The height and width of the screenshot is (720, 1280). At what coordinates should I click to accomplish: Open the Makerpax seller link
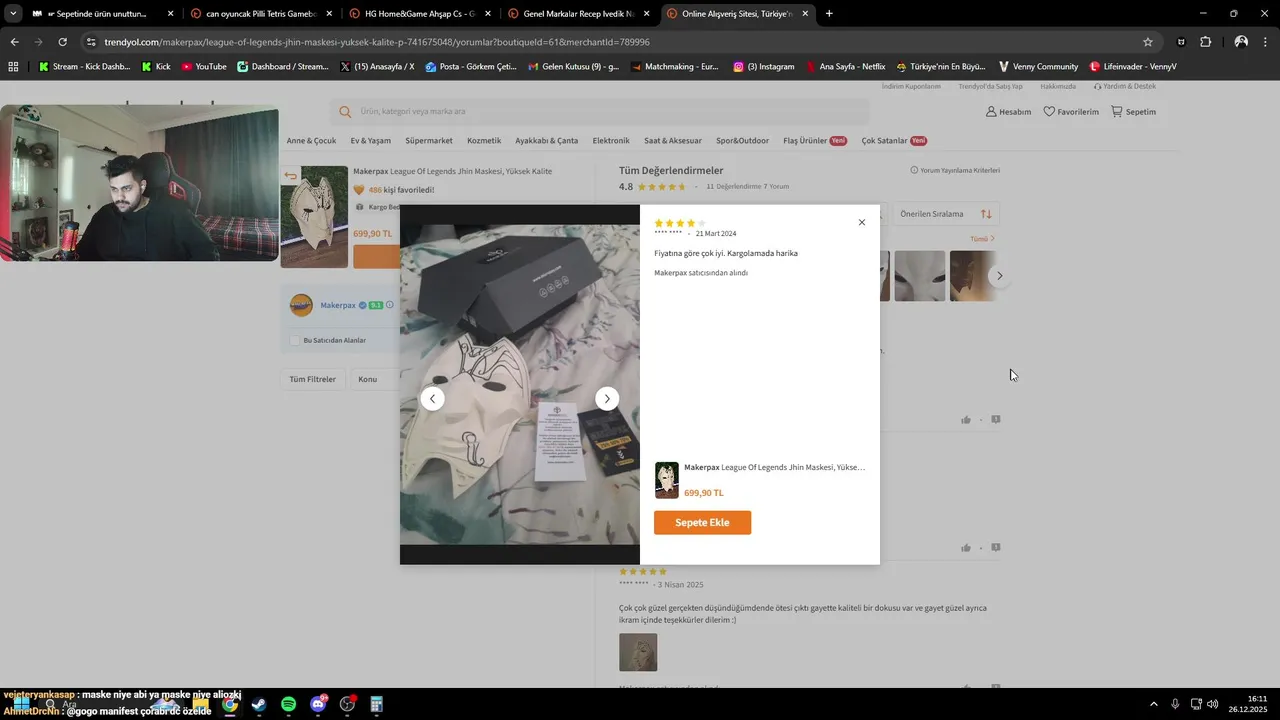coord(338,305)
